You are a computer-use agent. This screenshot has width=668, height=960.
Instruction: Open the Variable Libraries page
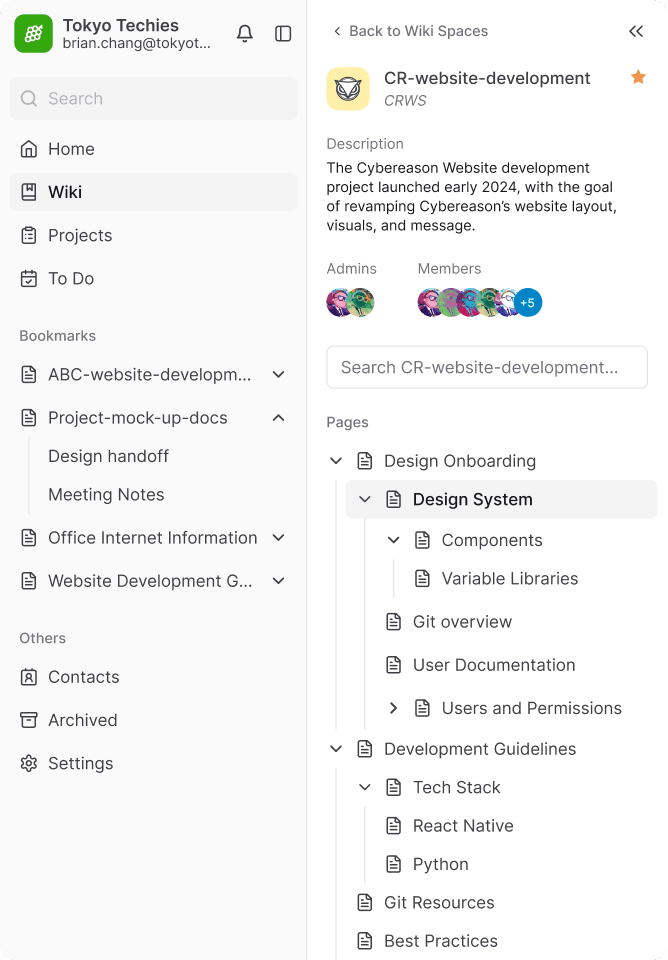click(x=510, y=579)
